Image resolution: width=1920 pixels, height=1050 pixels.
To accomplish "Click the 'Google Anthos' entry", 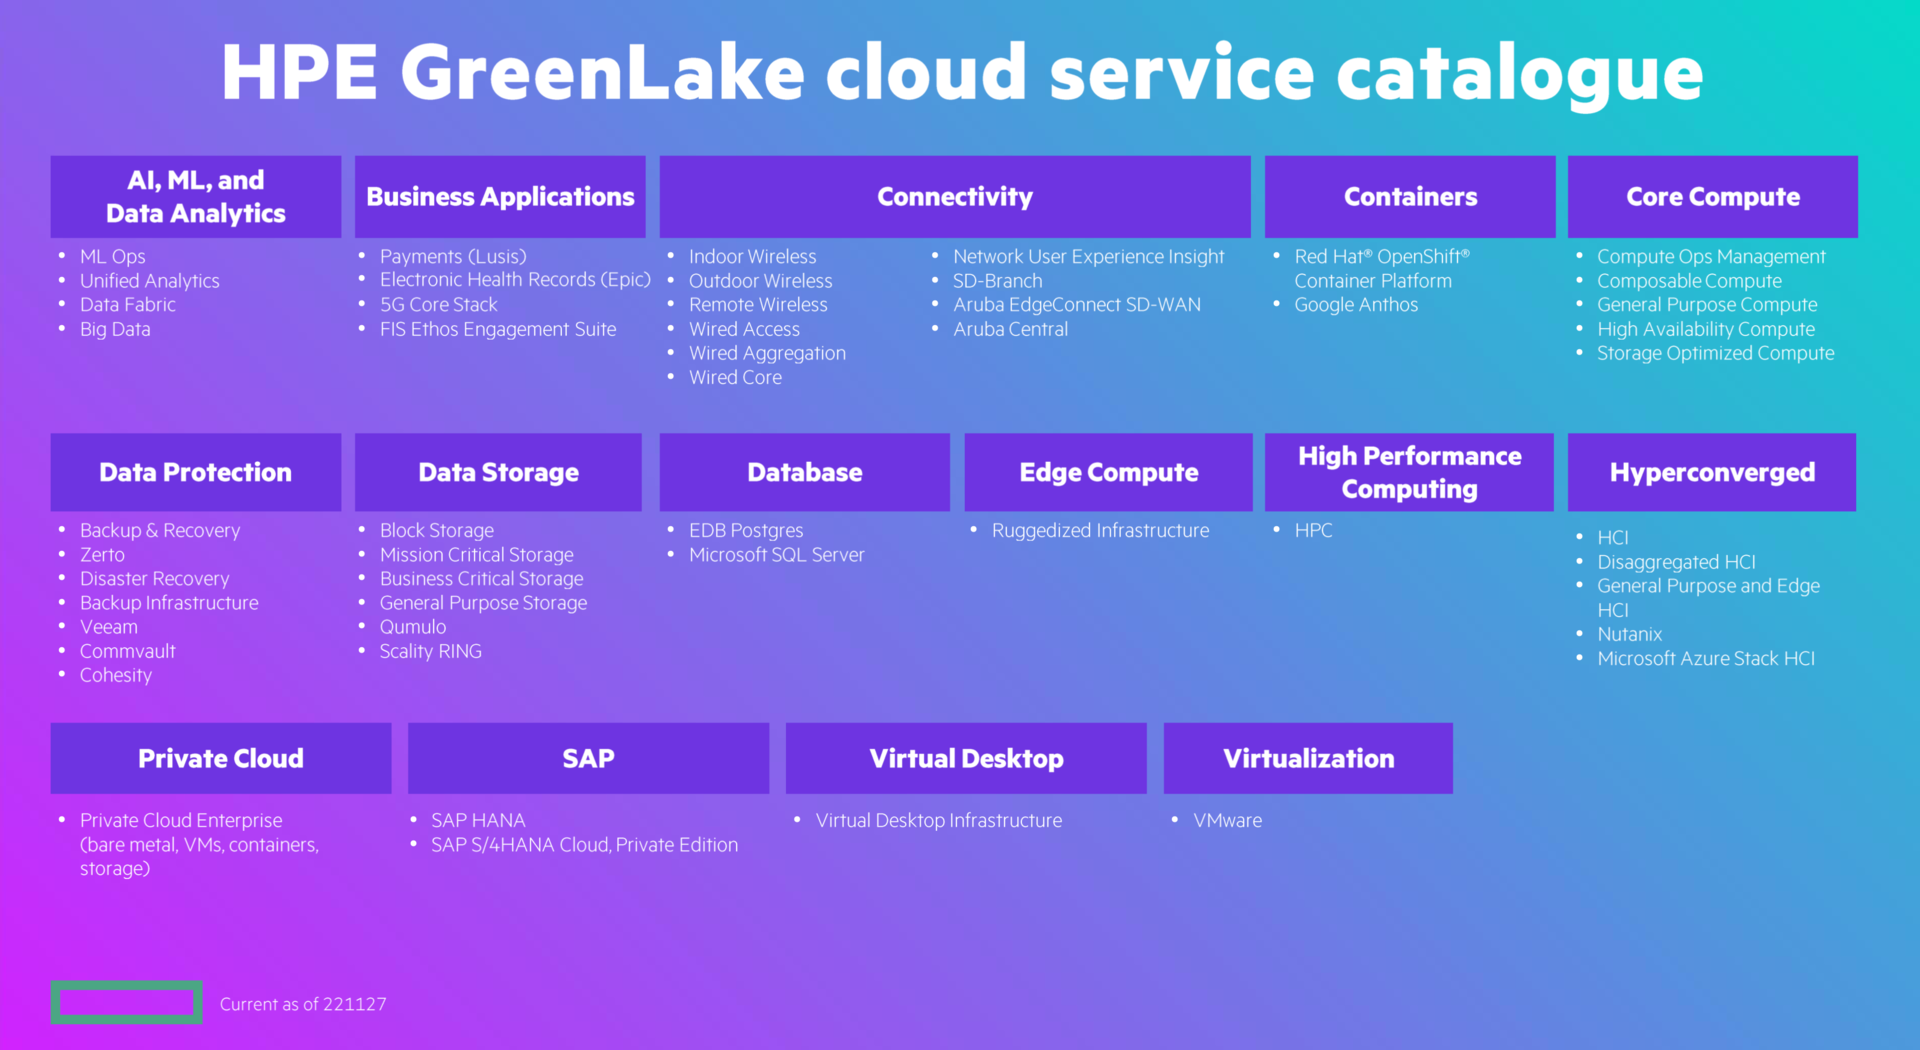I will tap(1356, 305).
